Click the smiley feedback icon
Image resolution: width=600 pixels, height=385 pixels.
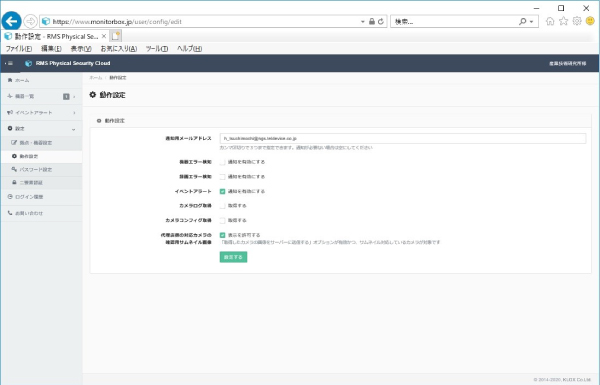point(590,21)
